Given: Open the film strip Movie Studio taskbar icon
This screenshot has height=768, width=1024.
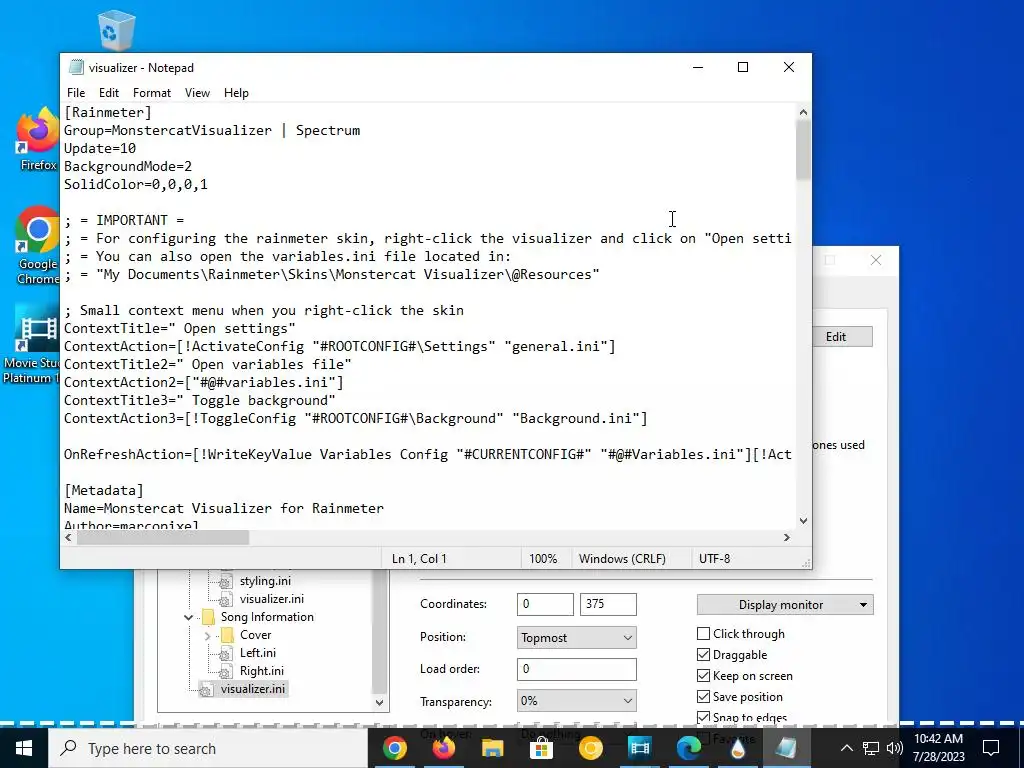Looking at the screenshot, I should point(639,748).
